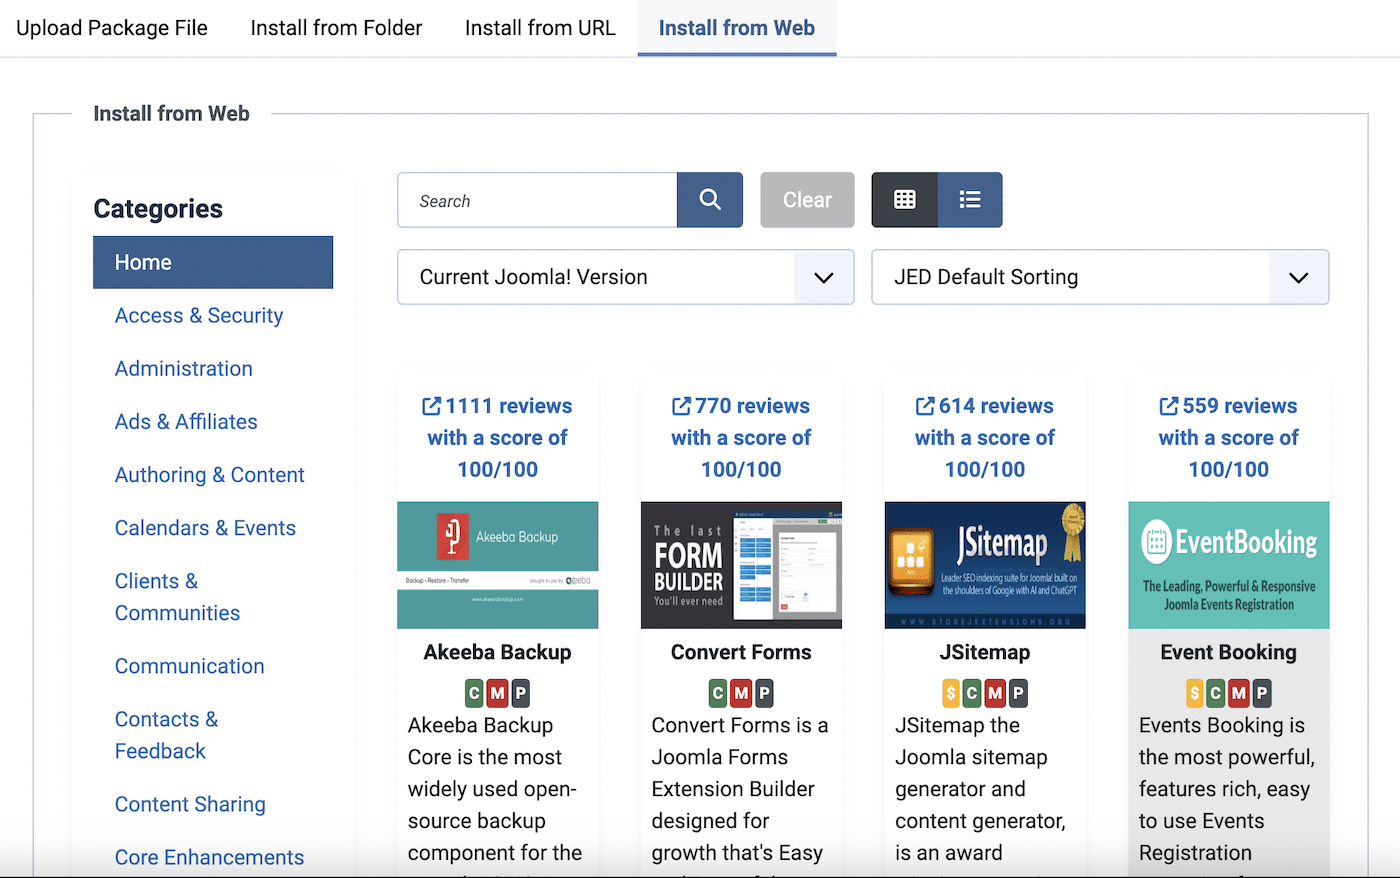Switch to the Upload Package File tab
Screen dimensions: 1400x878
111,27
